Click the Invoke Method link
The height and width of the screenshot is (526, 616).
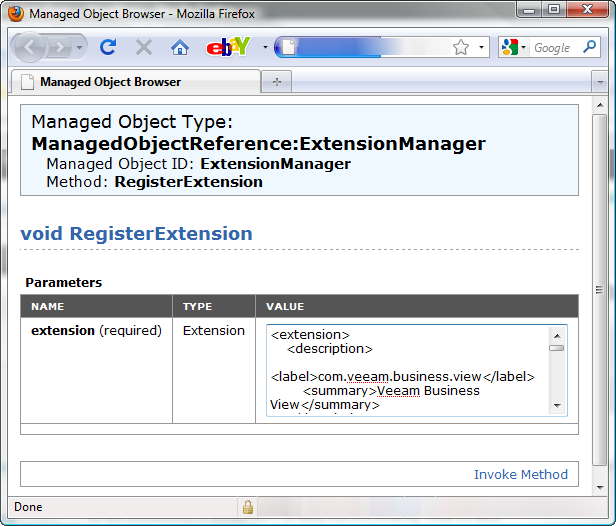[x=520, y=474]
